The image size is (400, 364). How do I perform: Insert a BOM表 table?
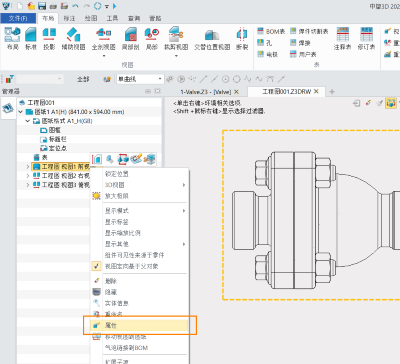click(x=271, y=31)
